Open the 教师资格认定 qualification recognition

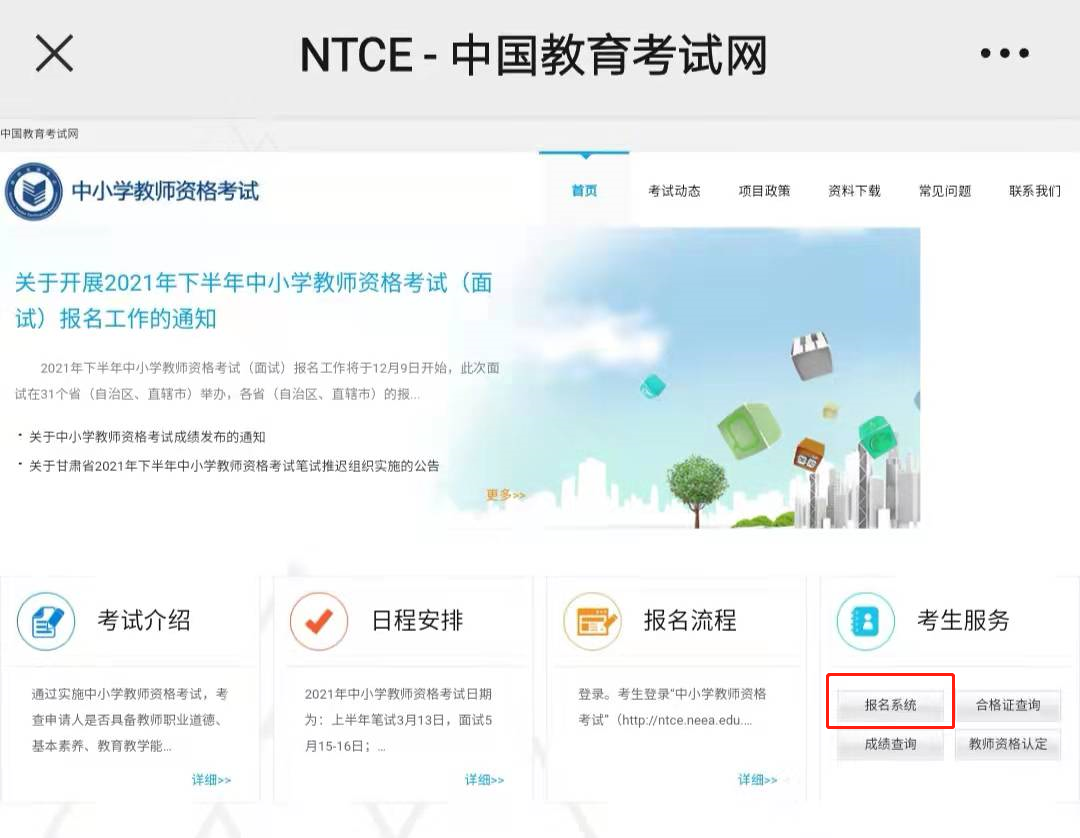point(1007,744)
